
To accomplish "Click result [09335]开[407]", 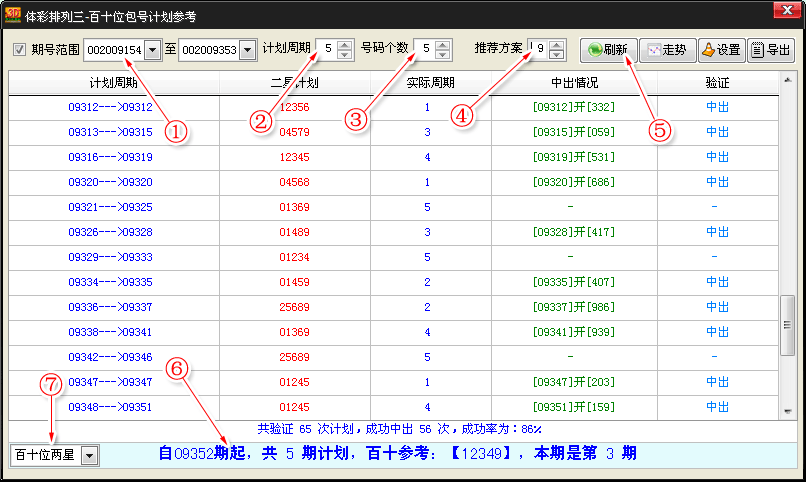I will pos(574,282).
